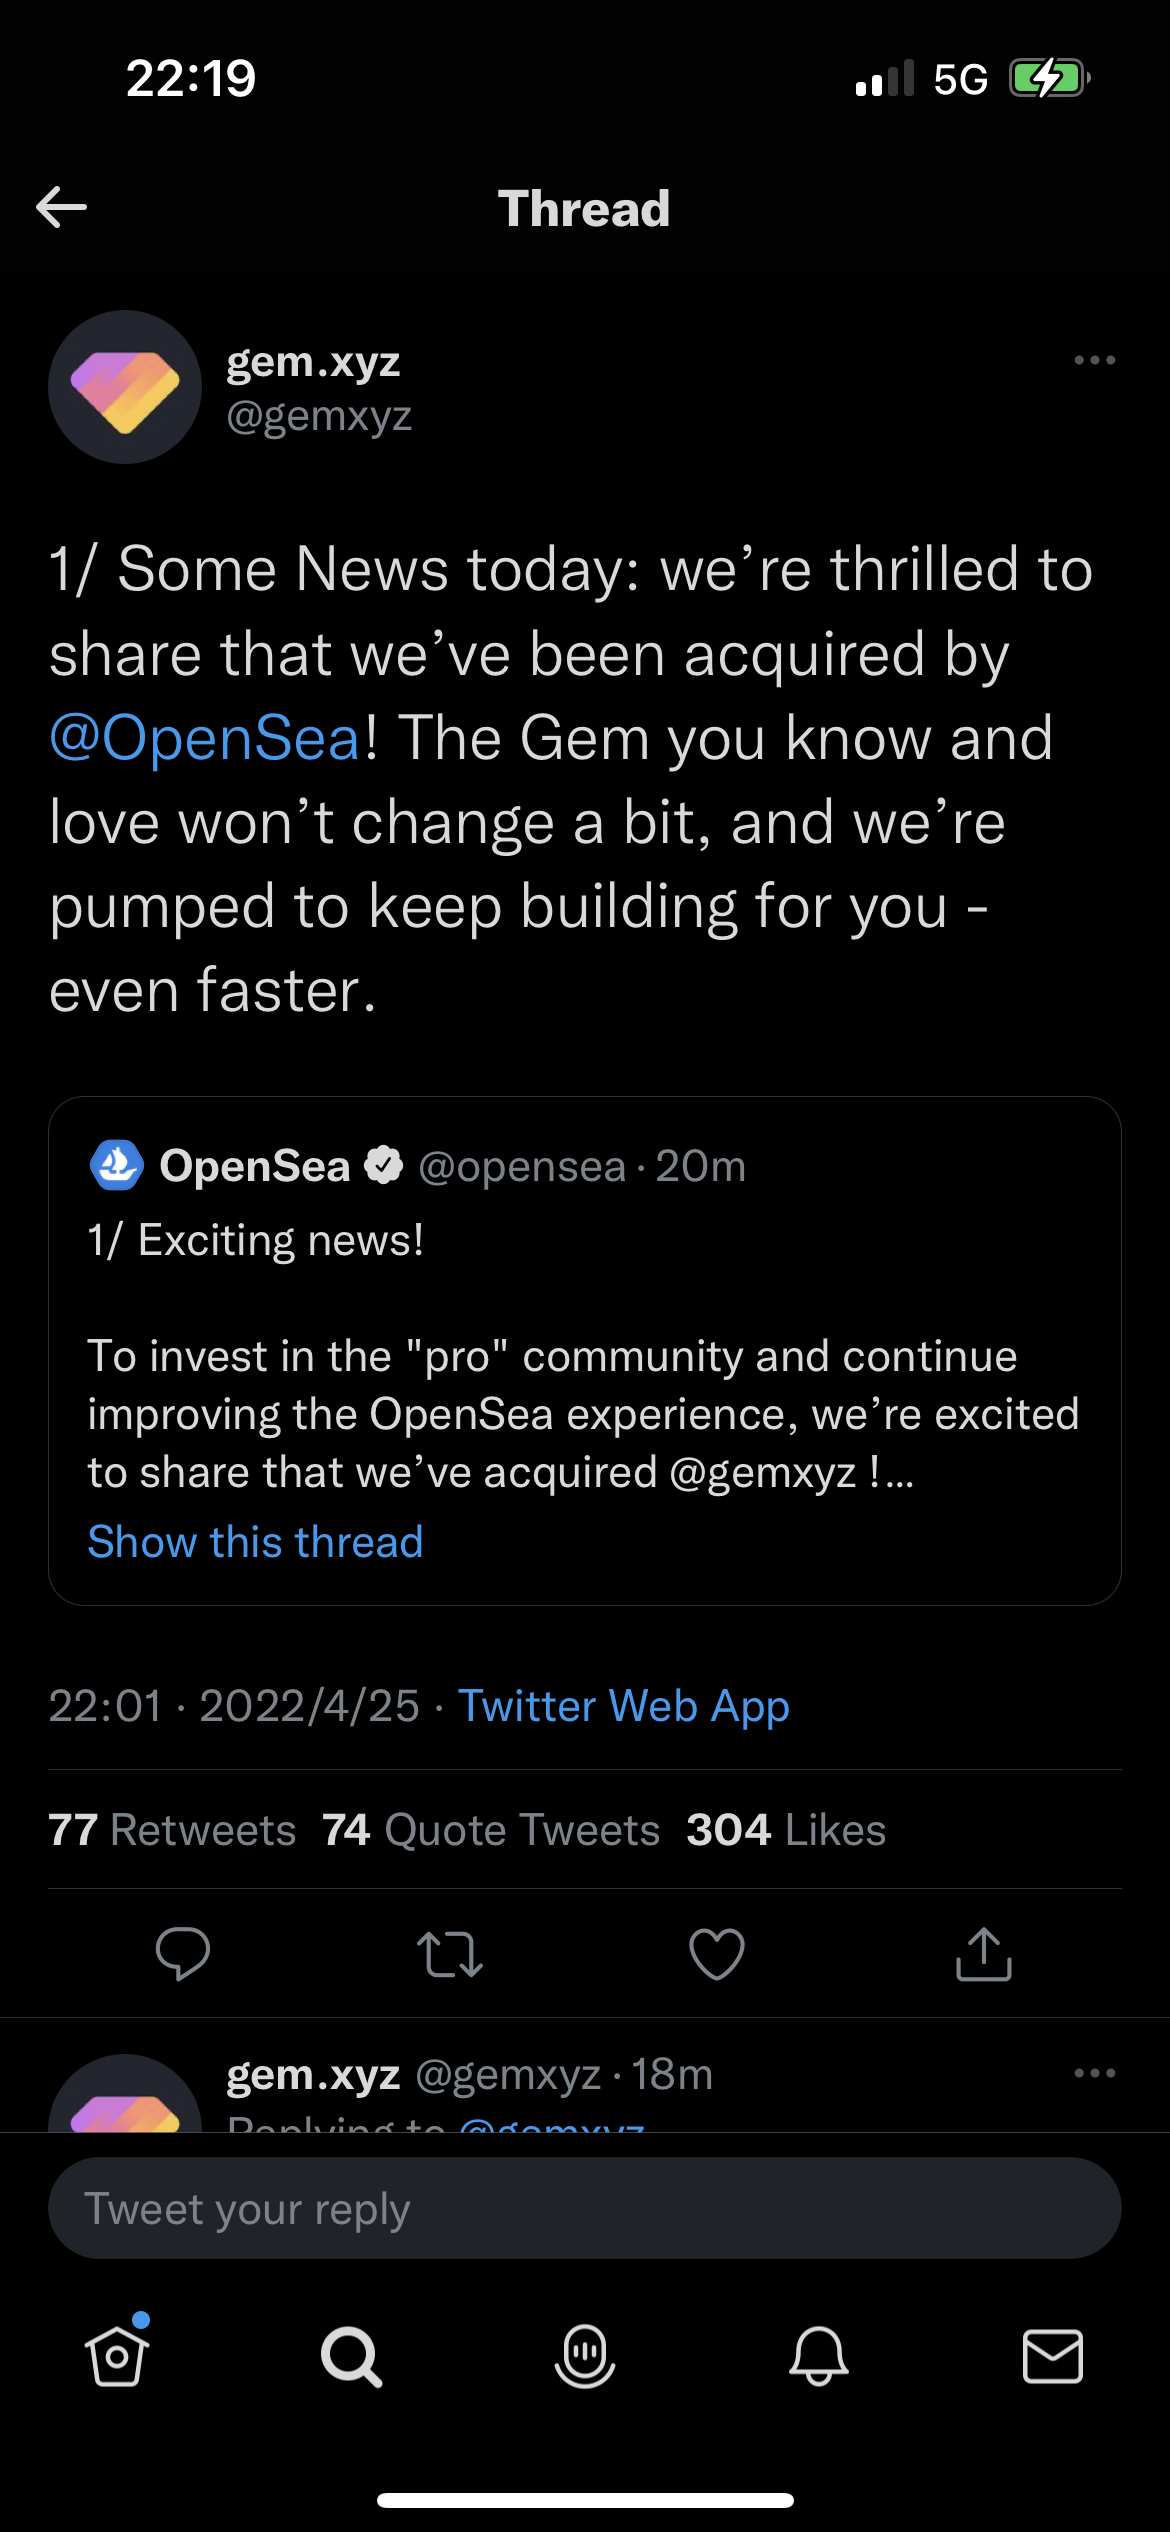View the 77 Retweets list

[172, 1830]
